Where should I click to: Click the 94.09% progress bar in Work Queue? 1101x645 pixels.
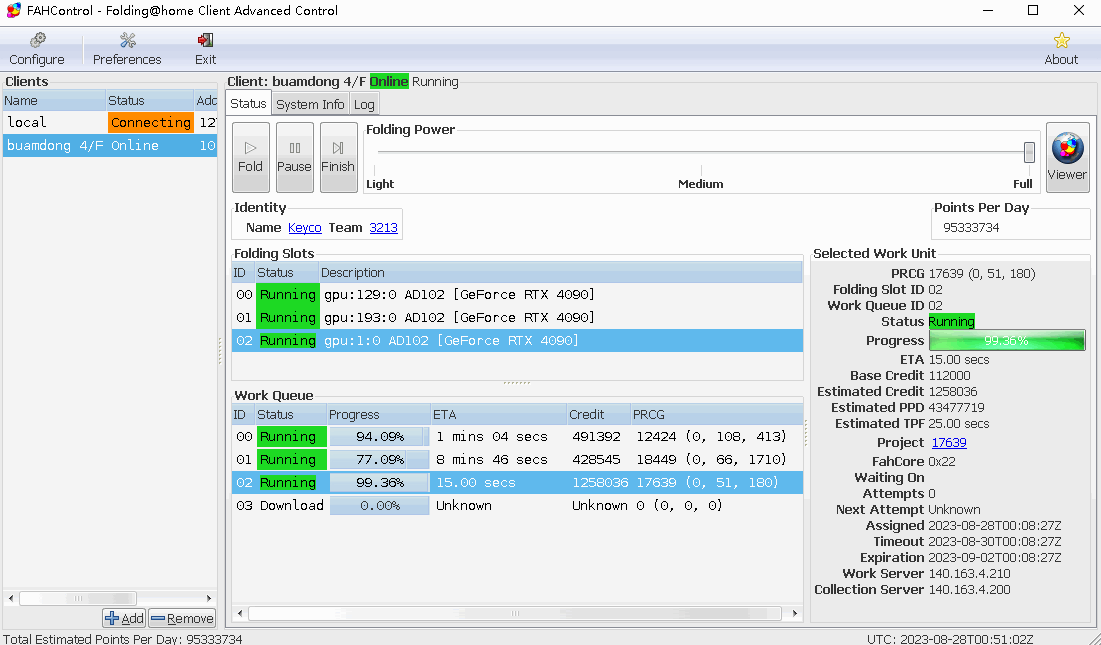[x=379, y=437]
